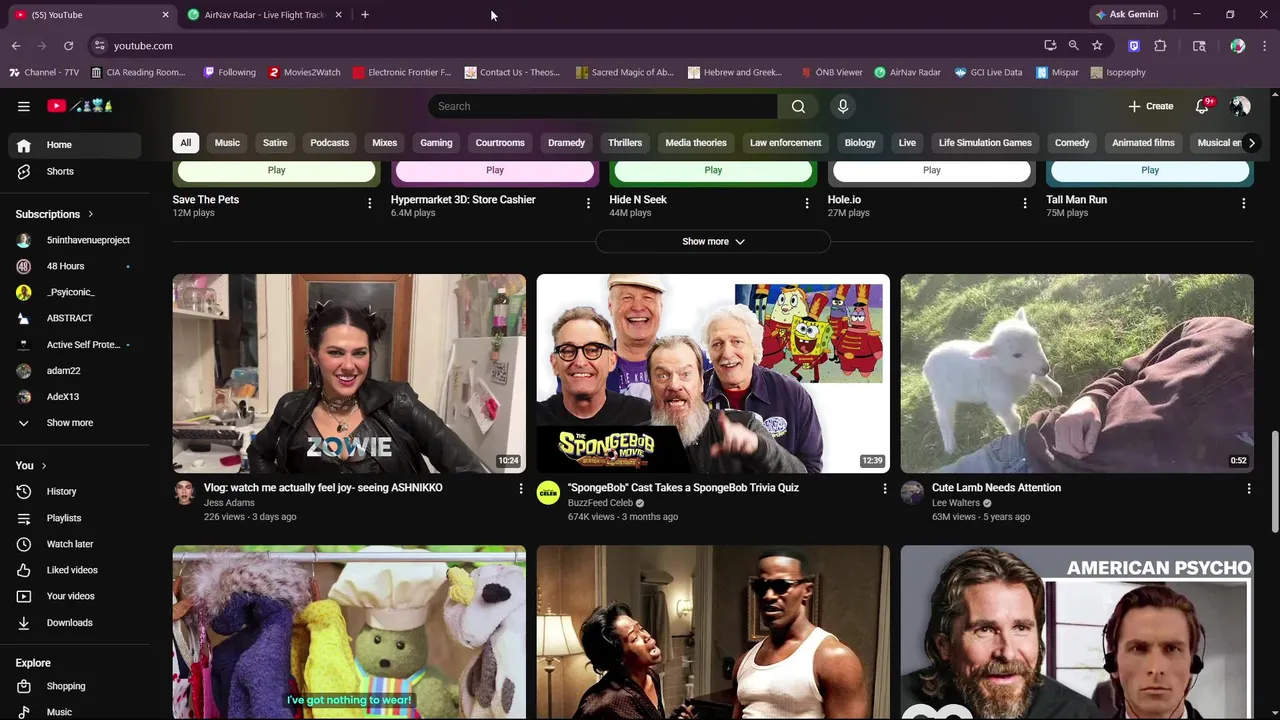Open the notifications bell

(x=1203, y=106)
